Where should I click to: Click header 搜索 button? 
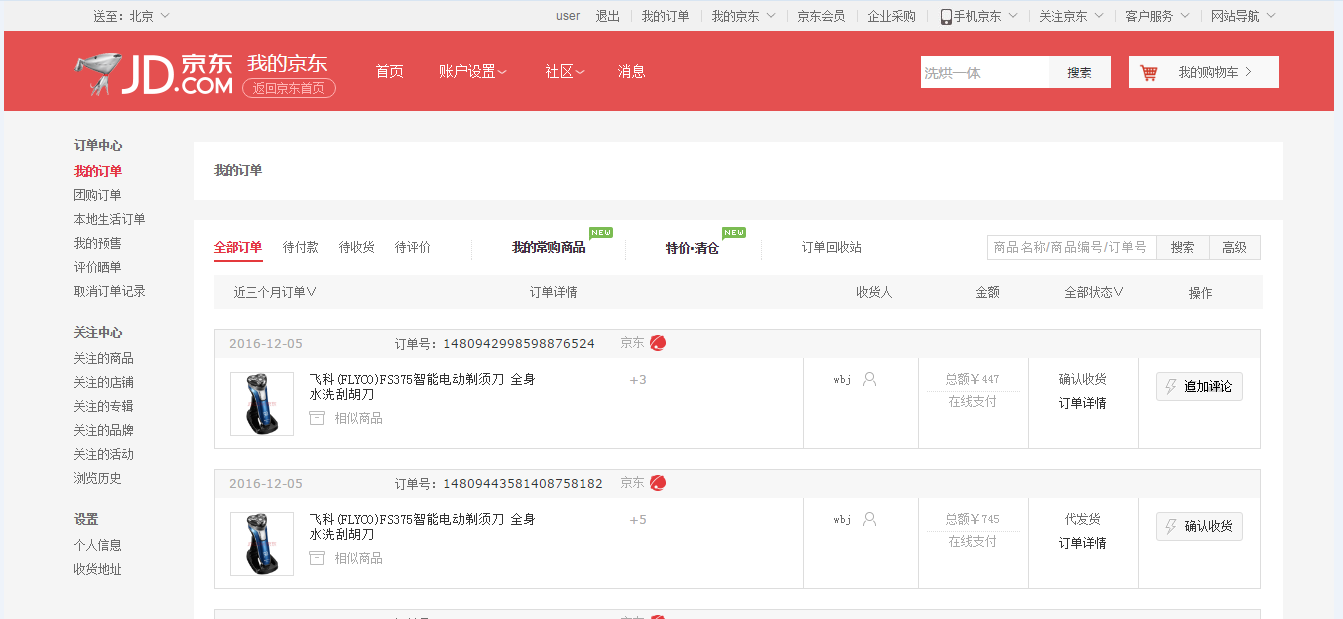coord(1080,72)
